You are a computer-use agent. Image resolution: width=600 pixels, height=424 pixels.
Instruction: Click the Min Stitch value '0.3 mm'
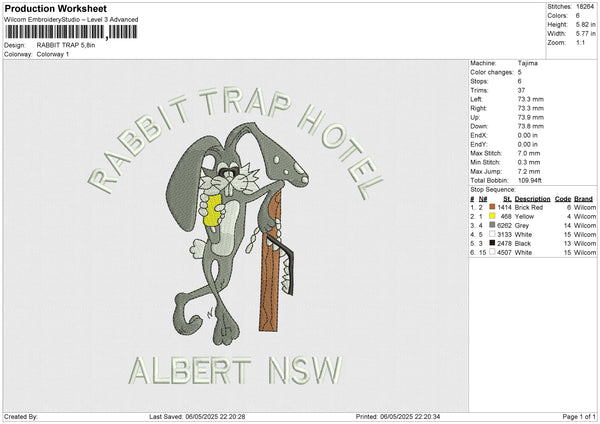coord(529,162)
